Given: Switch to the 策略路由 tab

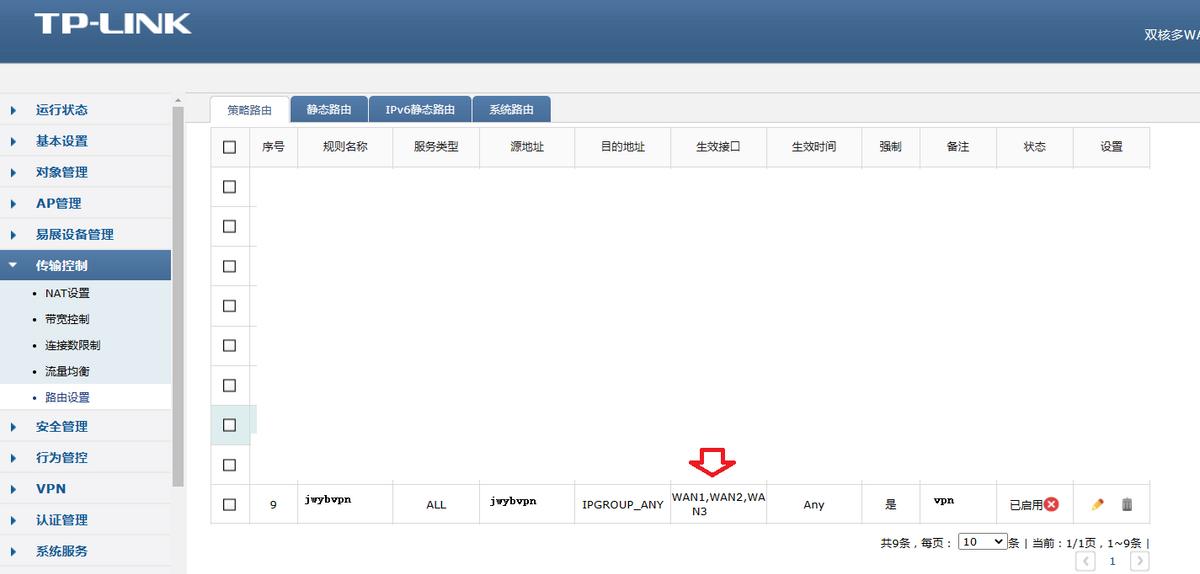Looking at the screenshot, I should pos(249,109).
